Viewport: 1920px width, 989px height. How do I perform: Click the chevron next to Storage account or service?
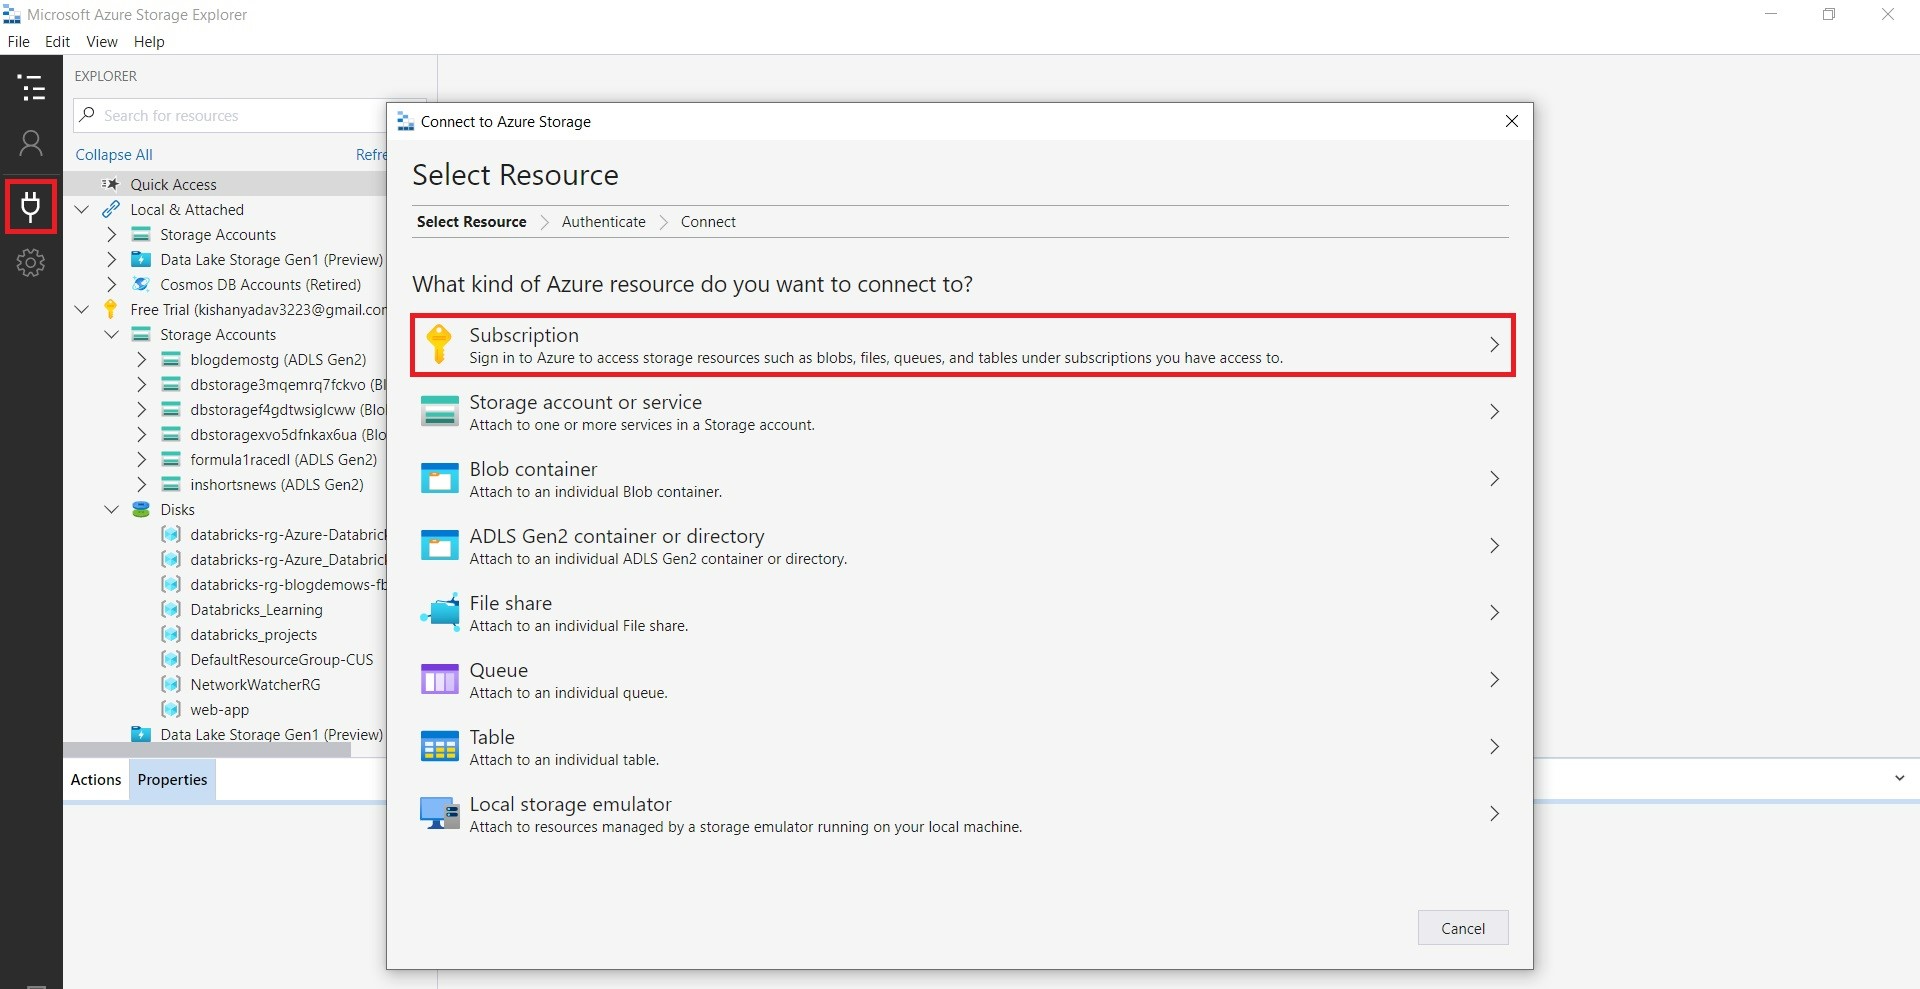click(1493, 411)
